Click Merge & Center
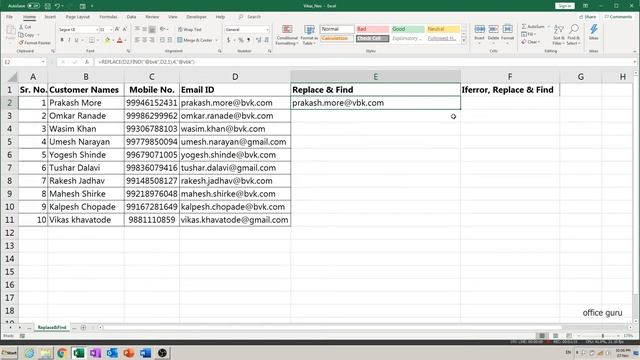The image size is (640, 360). pyautogui.click(x=195, y=40)
